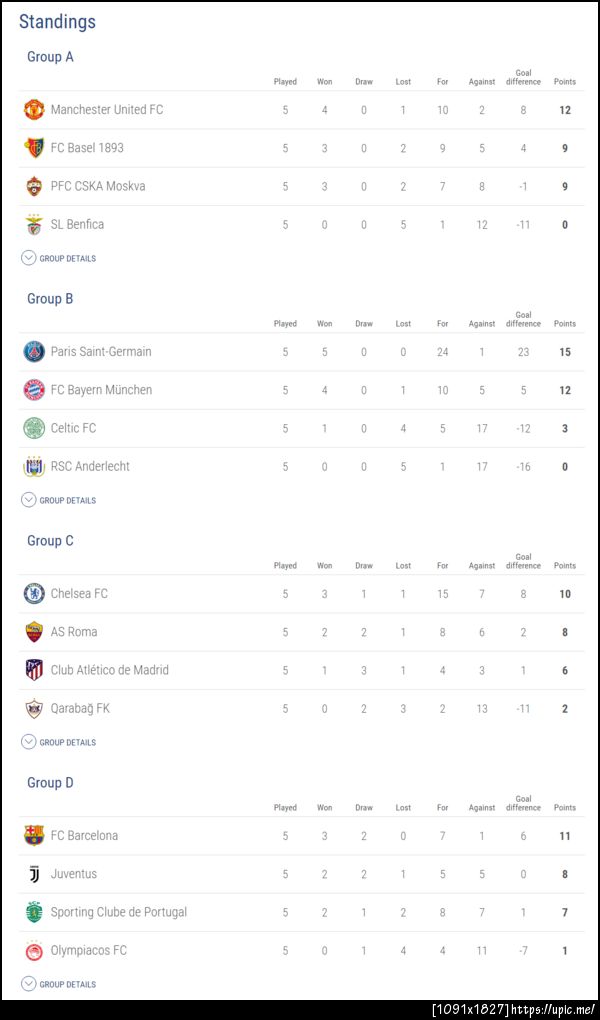This screenshot has height=1020, width=600.
Task: Click the Points column header in Group A
Action: (x=565, y=82)
